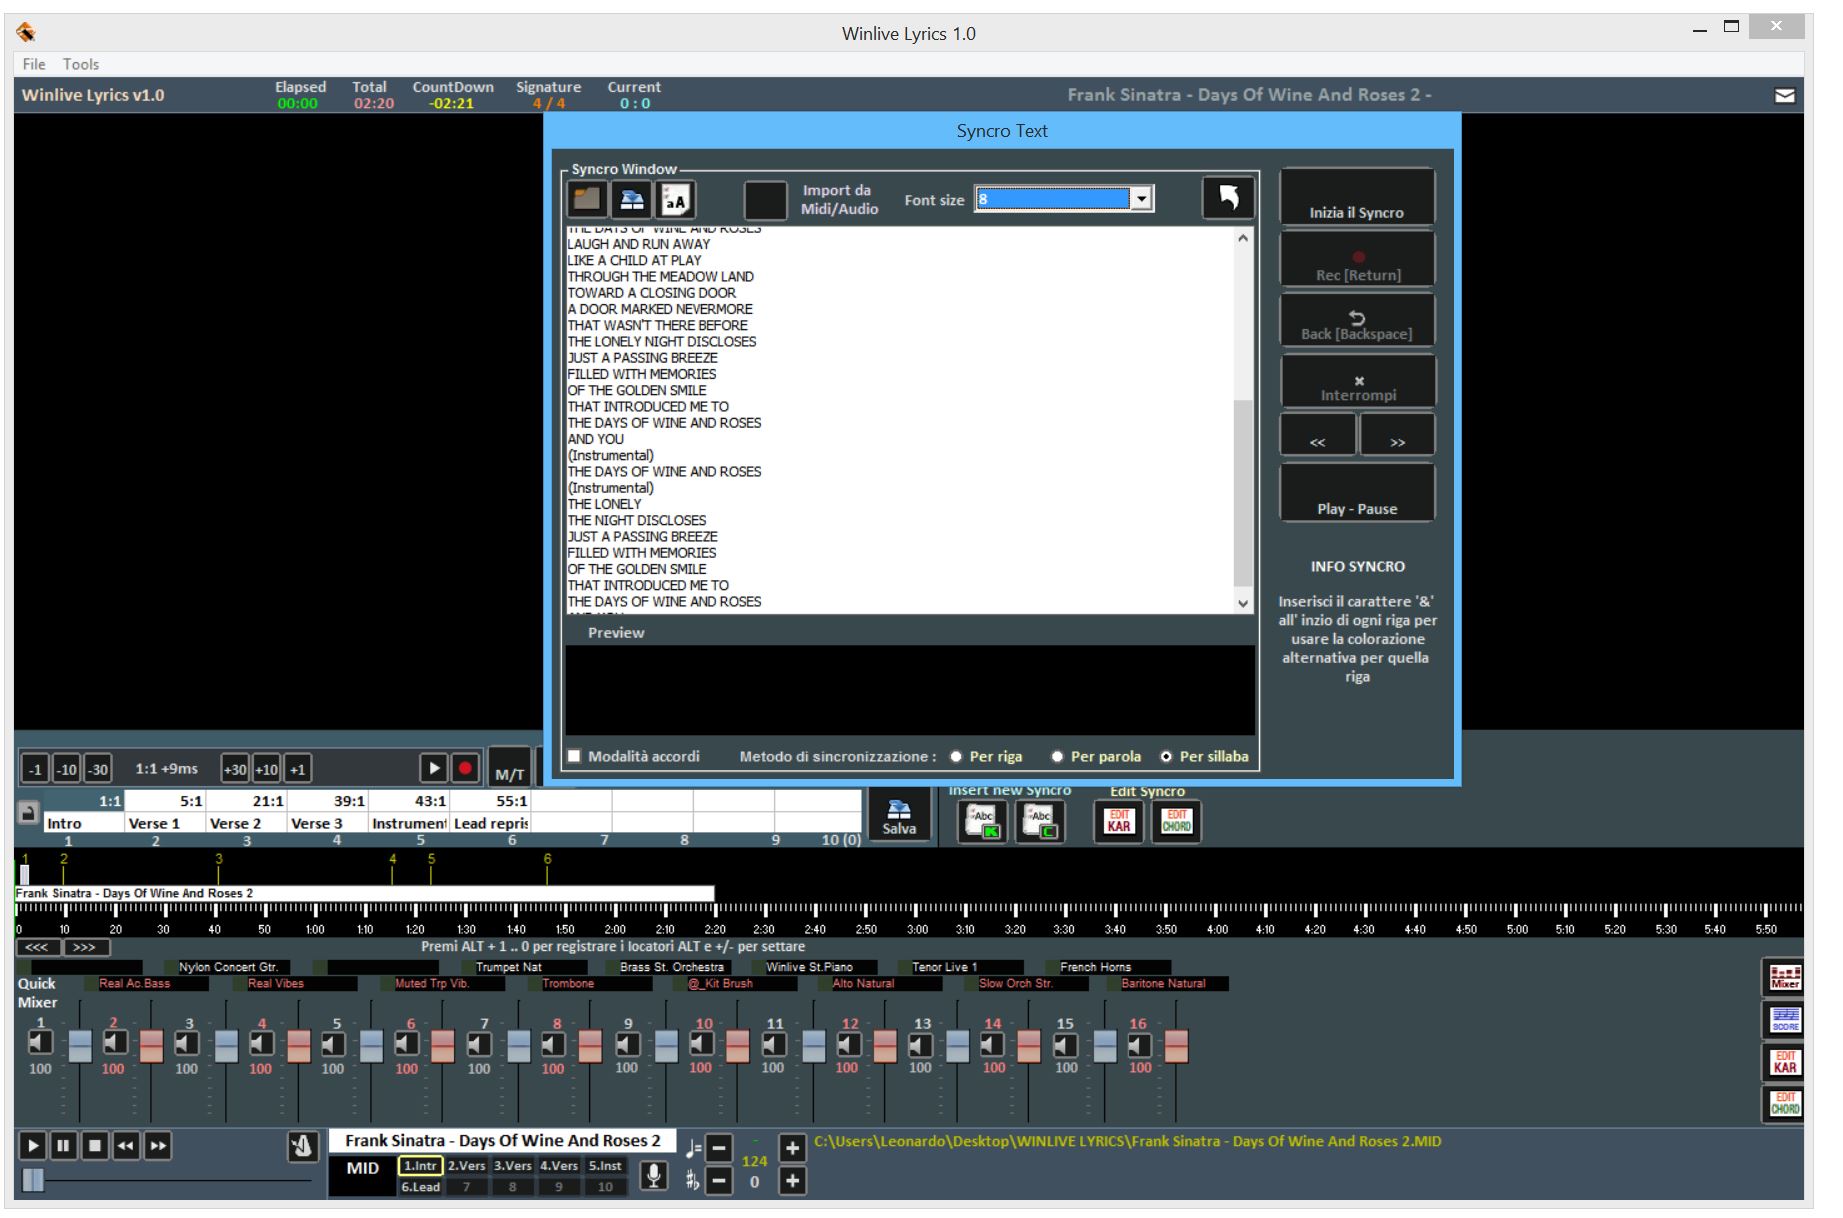Click the >> button in Syncro Text
This screenshot has height=1218, width=1843.
pos(1397,435)
